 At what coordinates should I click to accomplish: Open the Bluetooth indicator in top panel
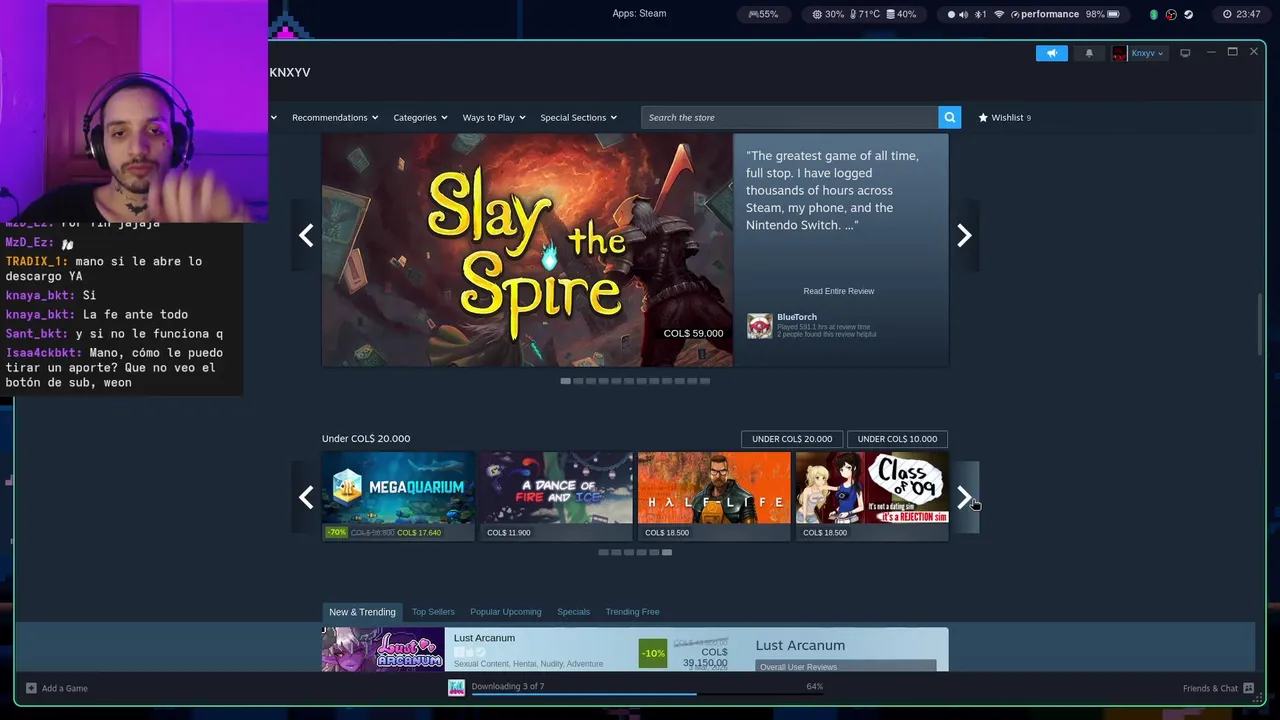980,14
